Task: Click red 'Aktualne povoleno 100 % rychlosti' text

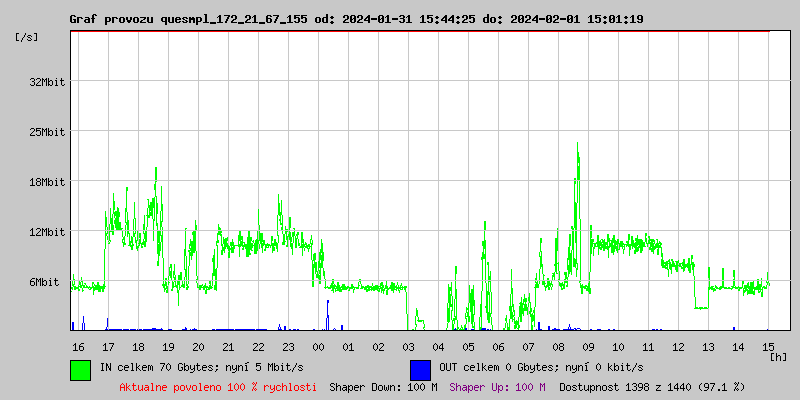Action: pyautogui.click(x=218, y=386)
